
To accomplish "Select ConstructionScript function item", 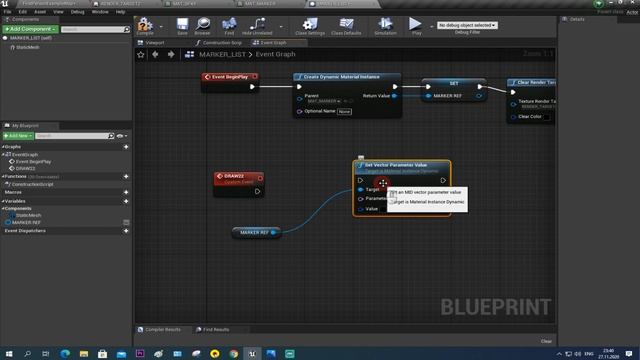I will pyautogui.click(x=32, y=184).
